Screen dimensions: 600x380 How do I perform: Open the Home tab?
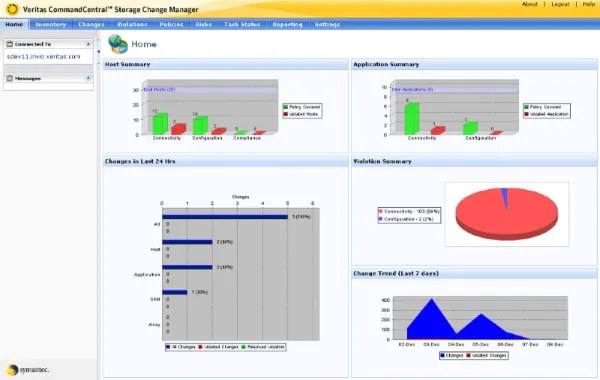[14, 24]
